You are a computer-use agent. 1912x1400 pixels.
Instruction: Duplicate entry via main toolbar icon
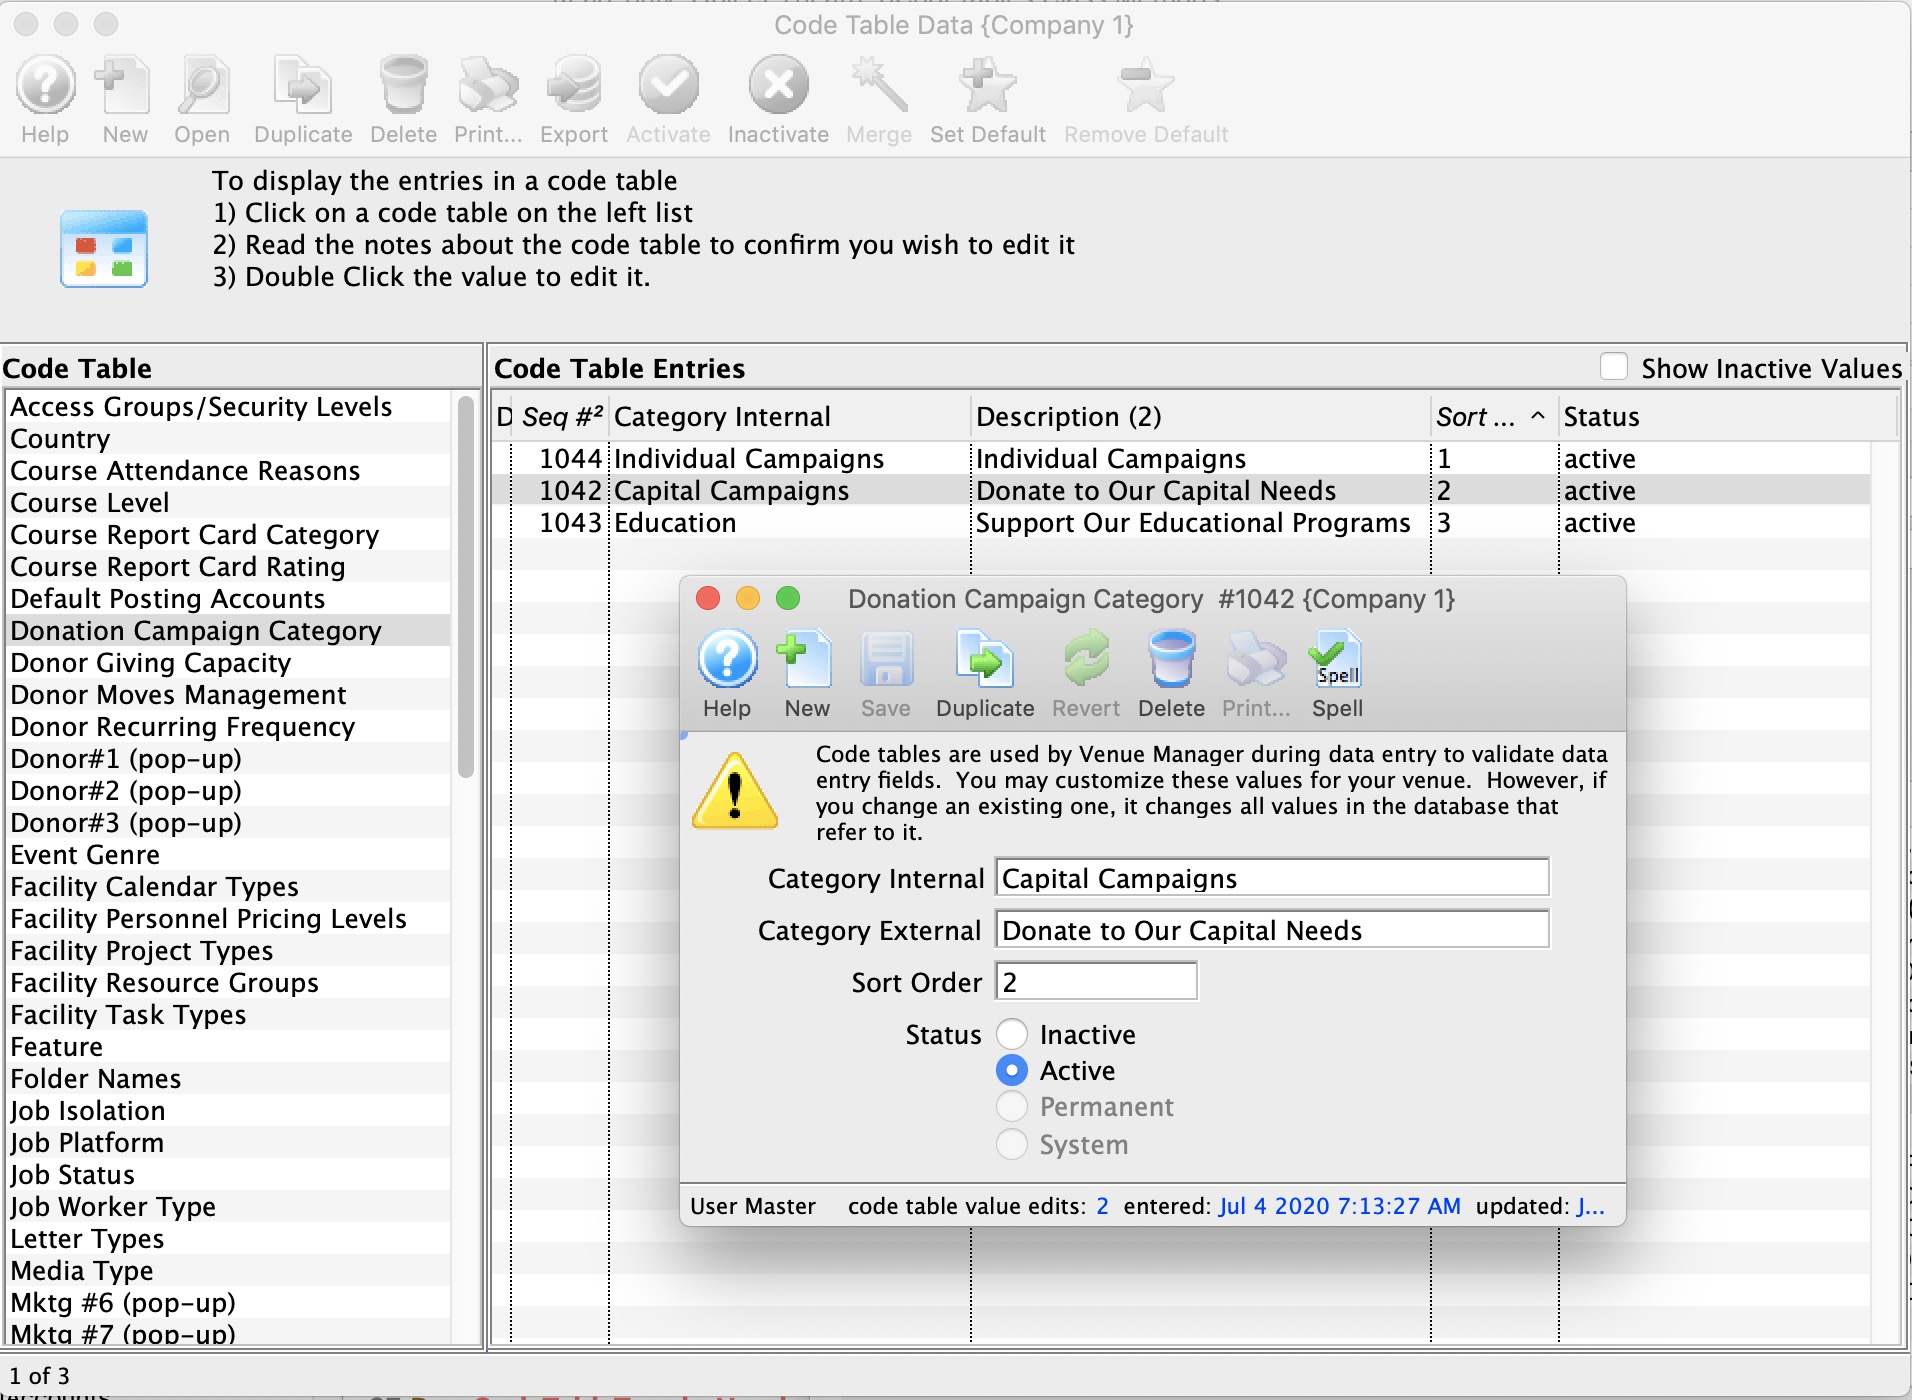[303, 86]
